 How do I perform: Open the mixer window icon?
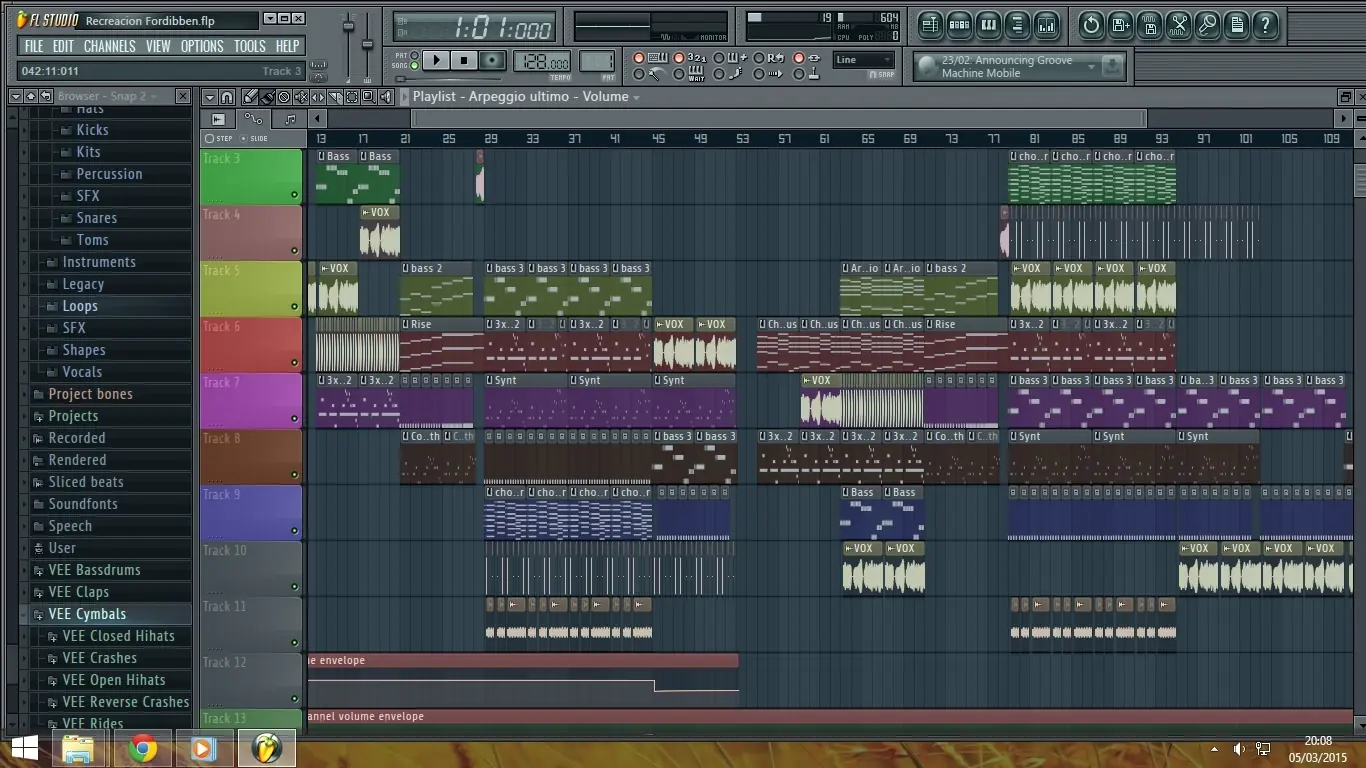tap(1046, 25)
